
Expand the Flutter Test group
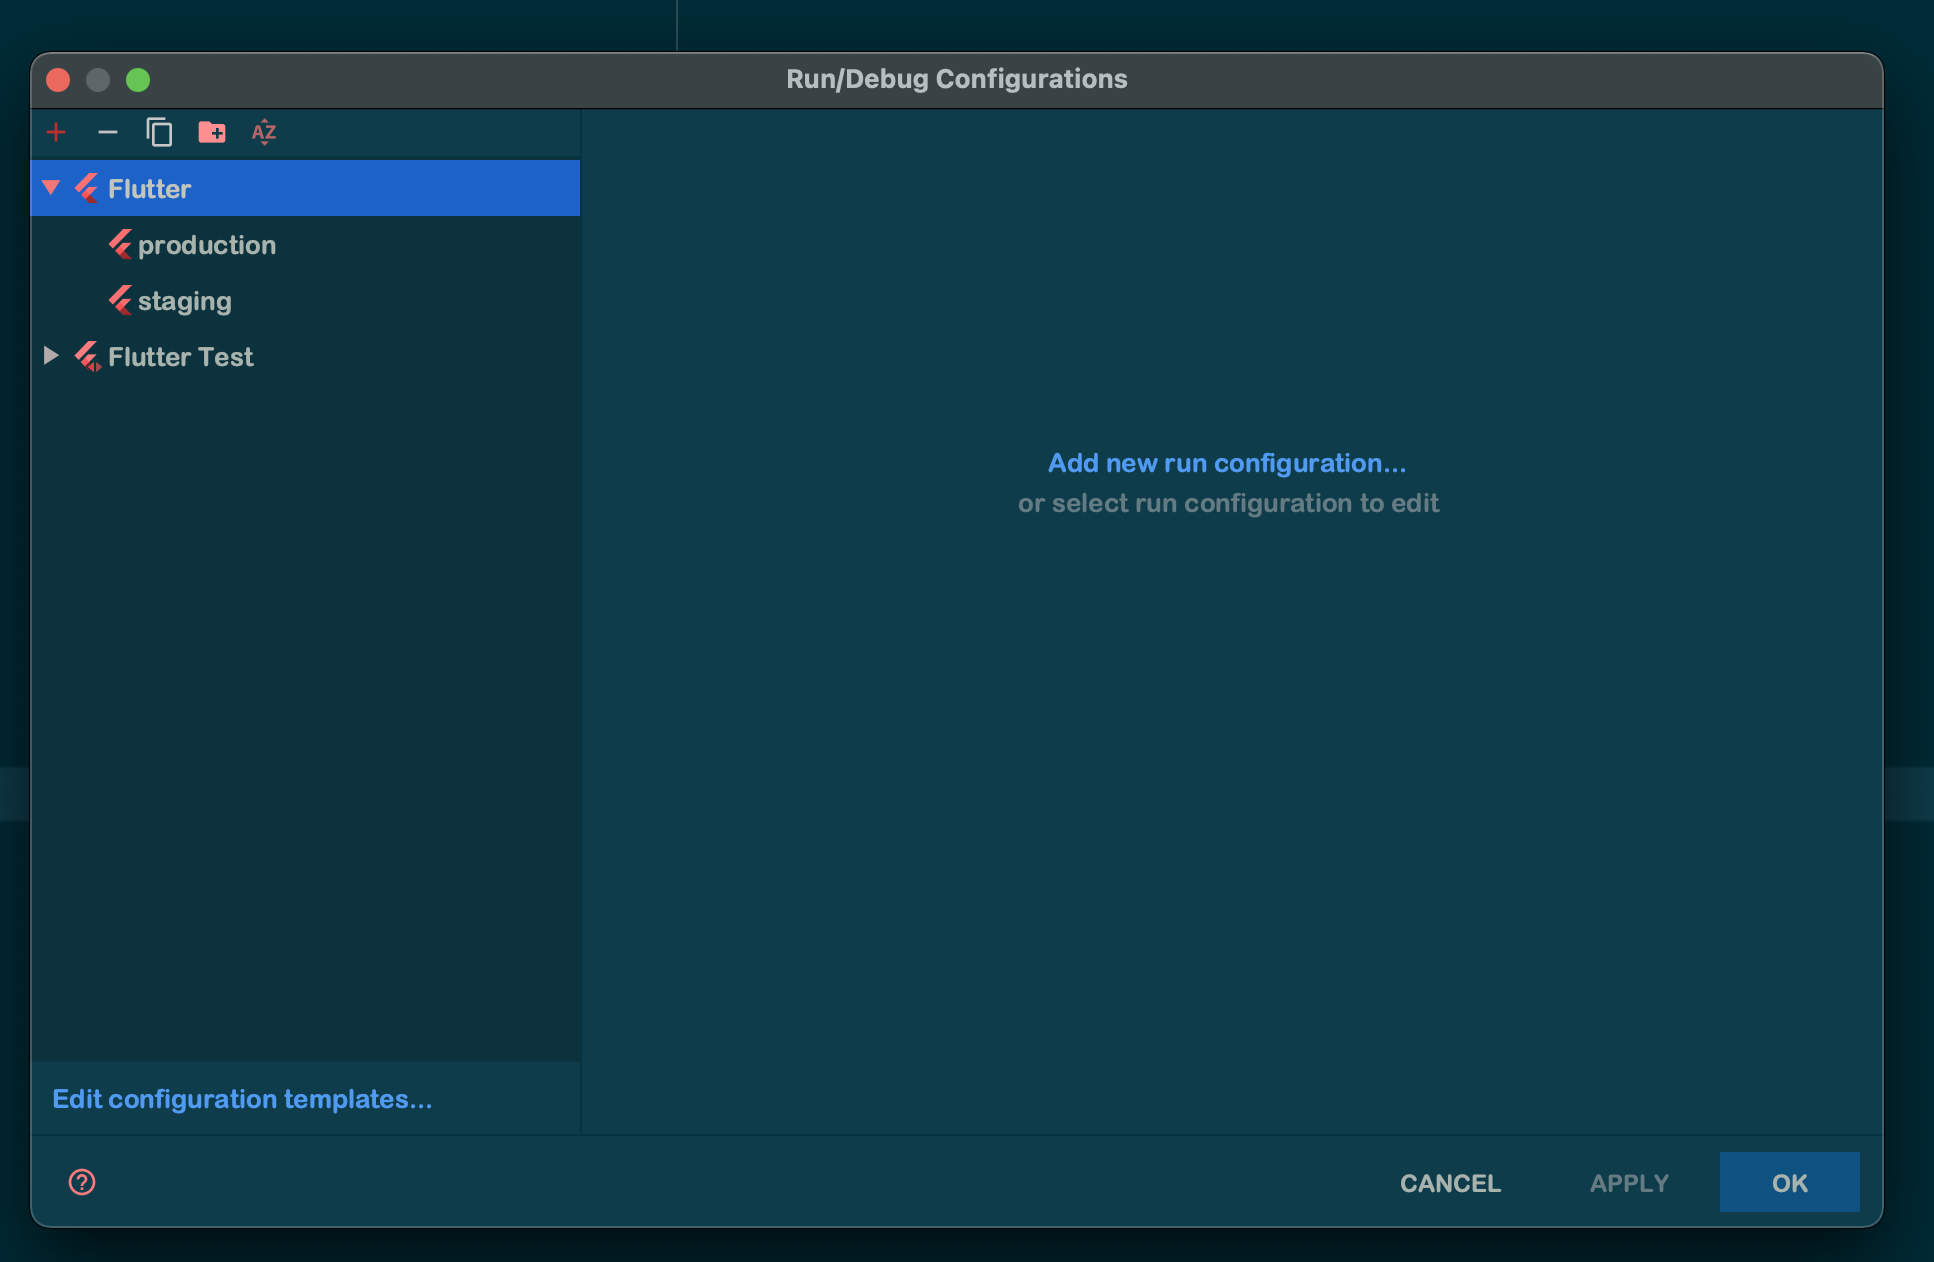point(51,356)
